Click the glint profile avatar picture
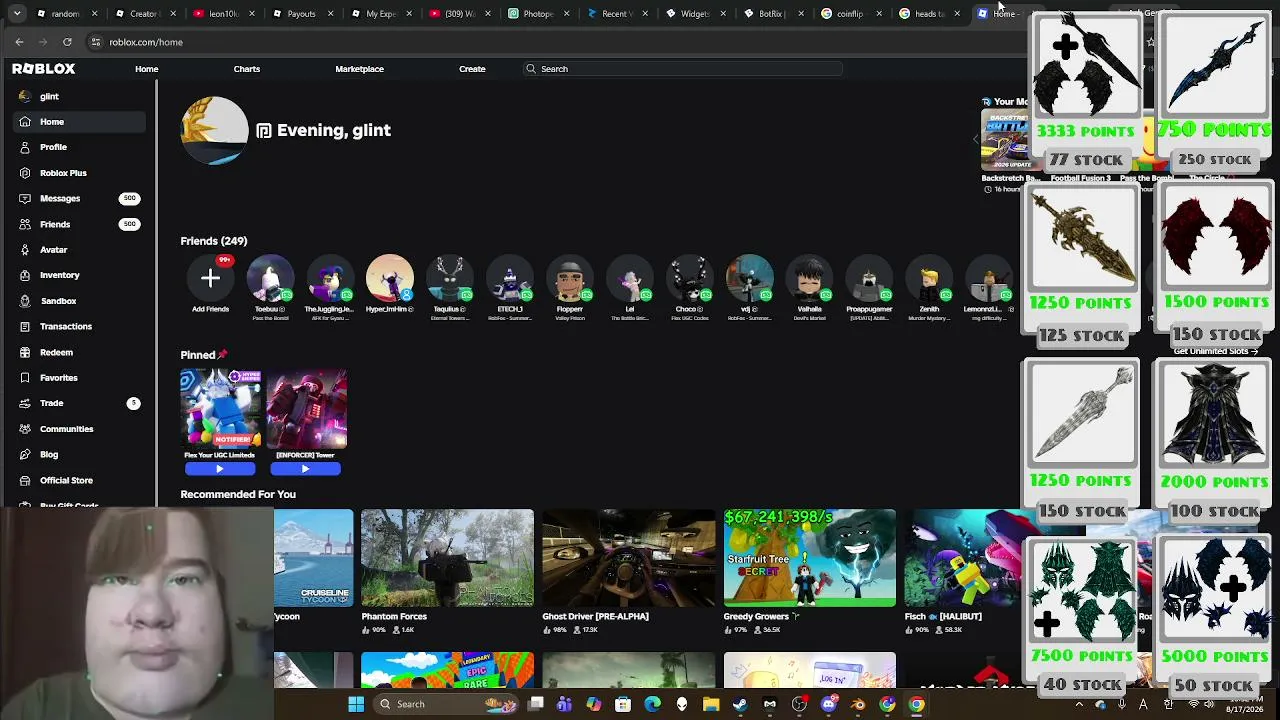This screenshot has width=1280, height=720. (214, 130)
